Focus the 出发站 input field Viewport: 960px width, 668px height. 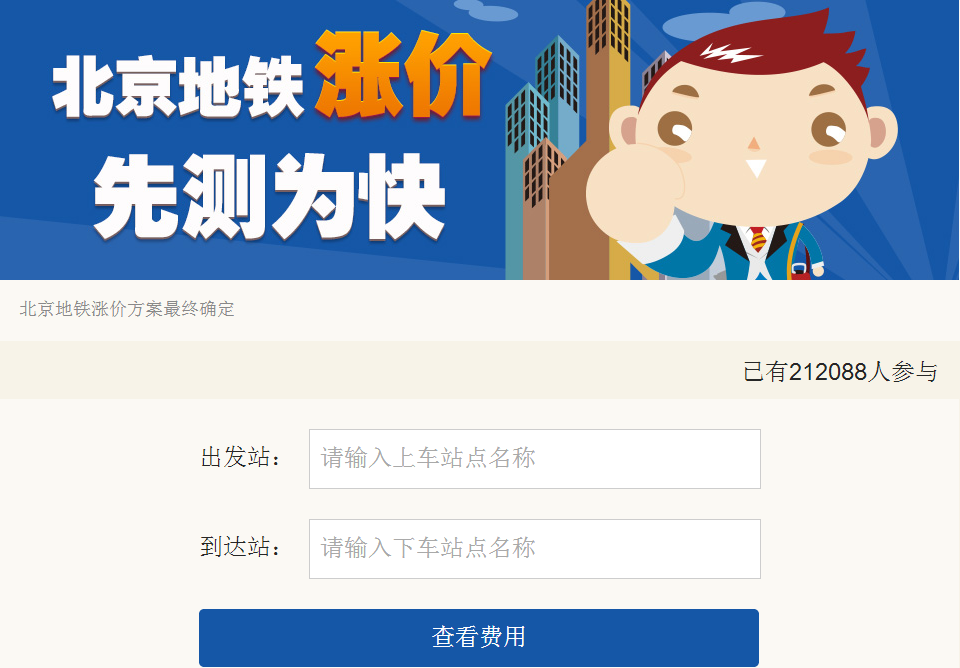pos(534,459)
